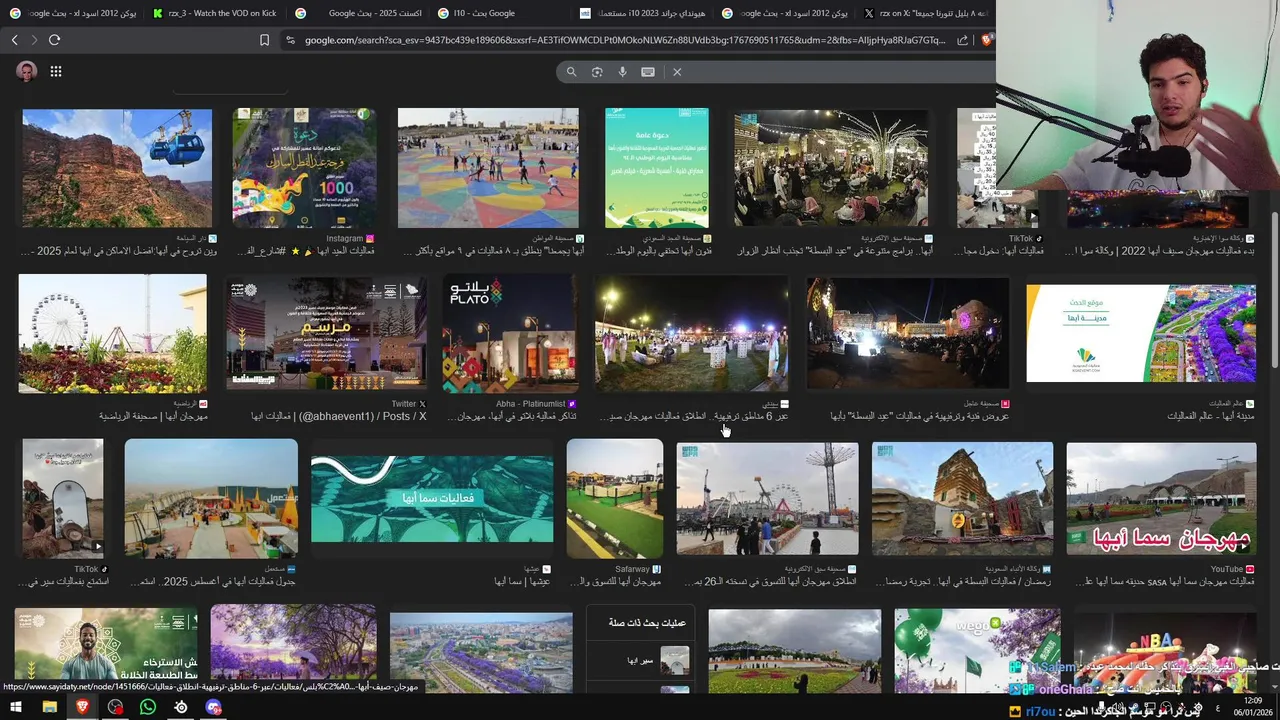This screenshot has width=1280, height=720.
Task: Open the night market string lights image
Action: click(x=831, y=168)
